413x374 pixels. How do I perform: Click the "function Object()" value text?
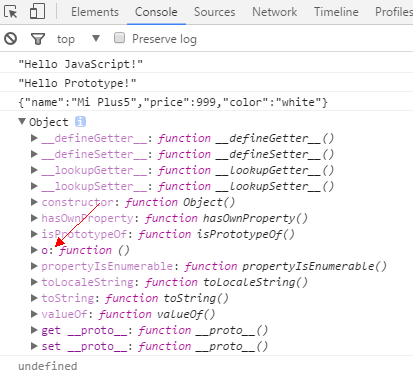click(x=180, y=202)
